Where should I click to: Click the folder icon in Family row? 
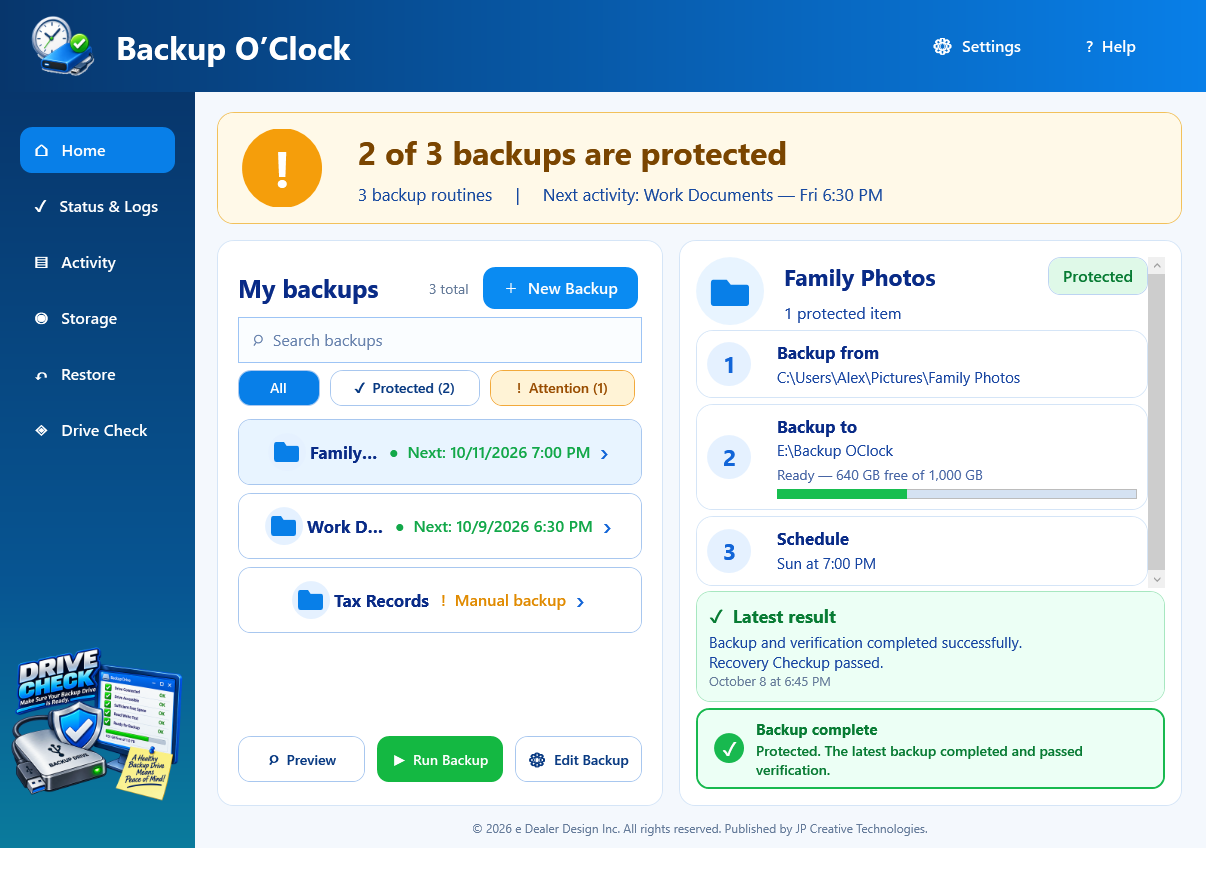286,453
